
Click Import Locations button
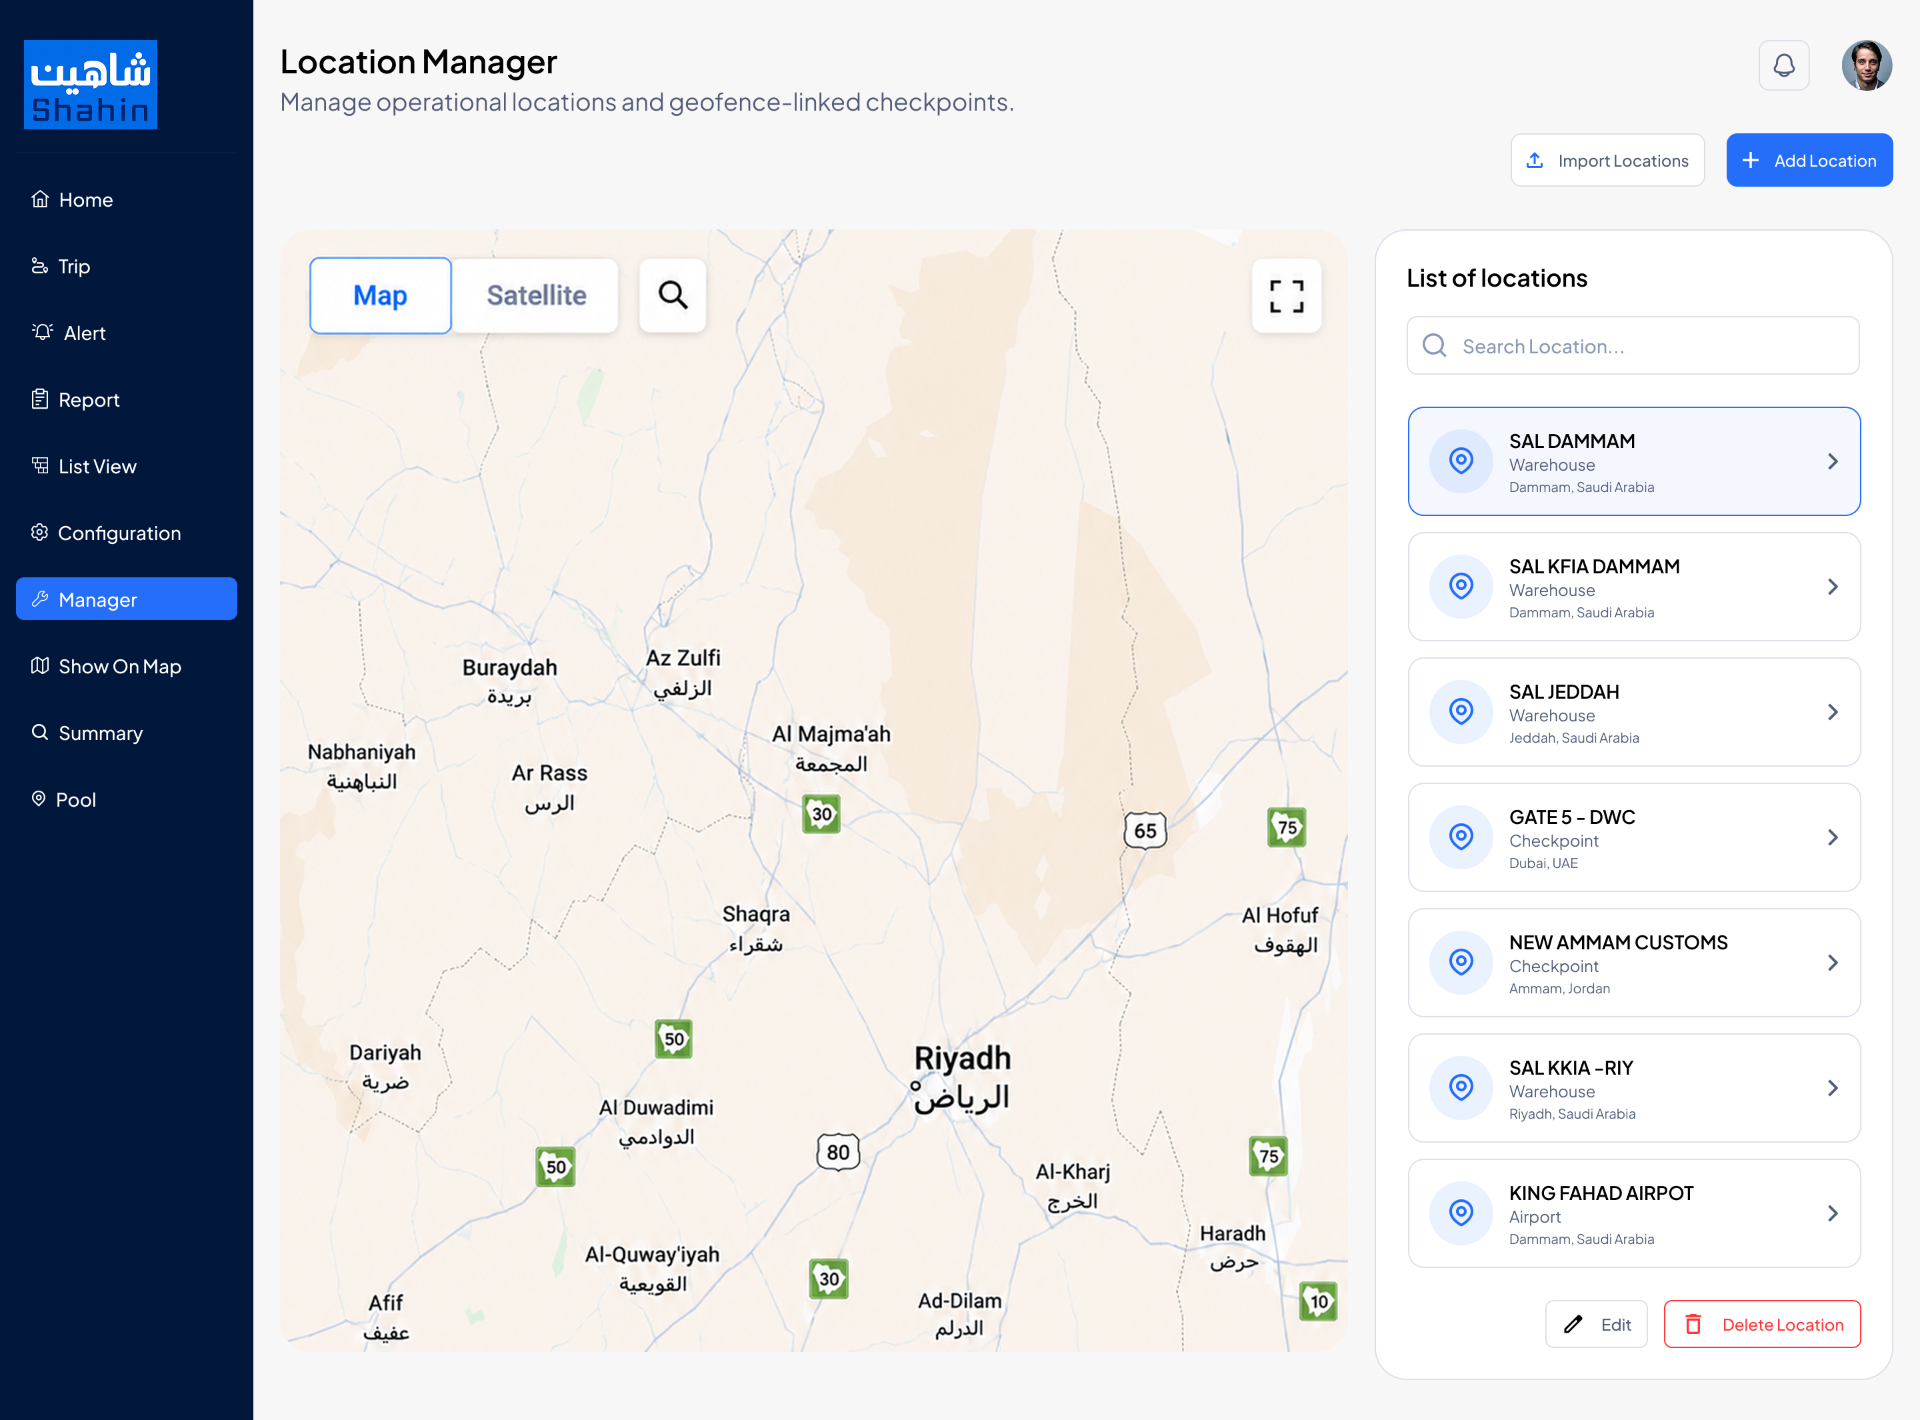(x=1607, y=160)
